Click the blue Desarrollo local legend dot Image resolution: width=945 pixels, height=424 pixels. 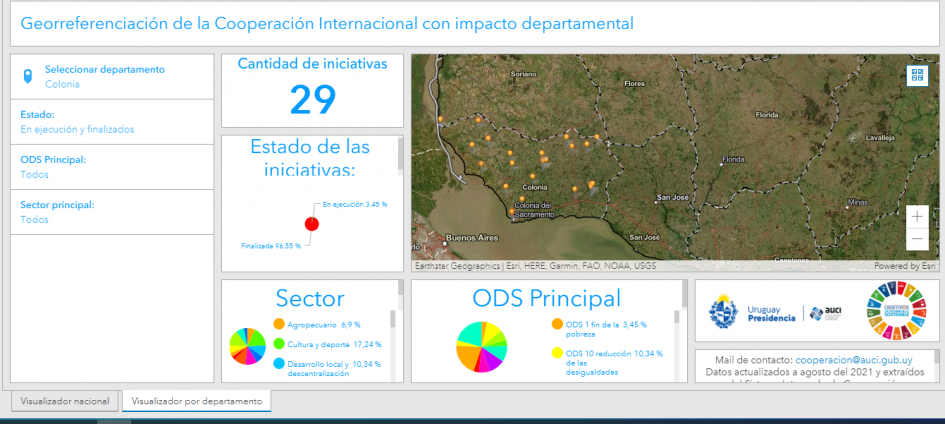pos(278,364)
